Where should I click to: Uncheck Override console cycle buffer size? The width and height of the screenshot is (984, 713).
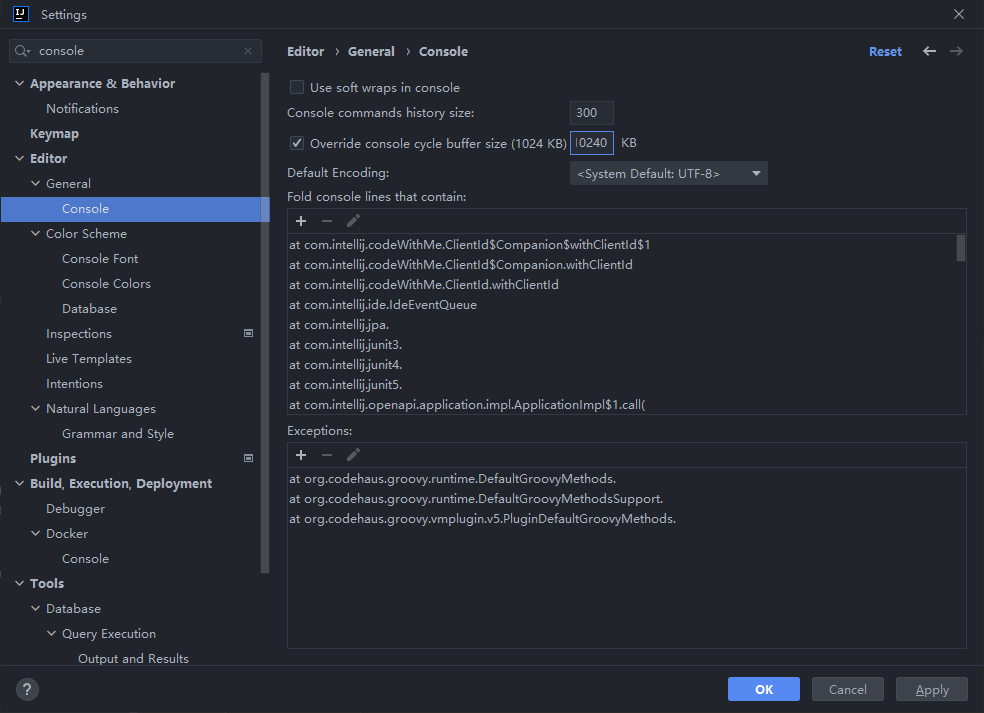[297, 143]
